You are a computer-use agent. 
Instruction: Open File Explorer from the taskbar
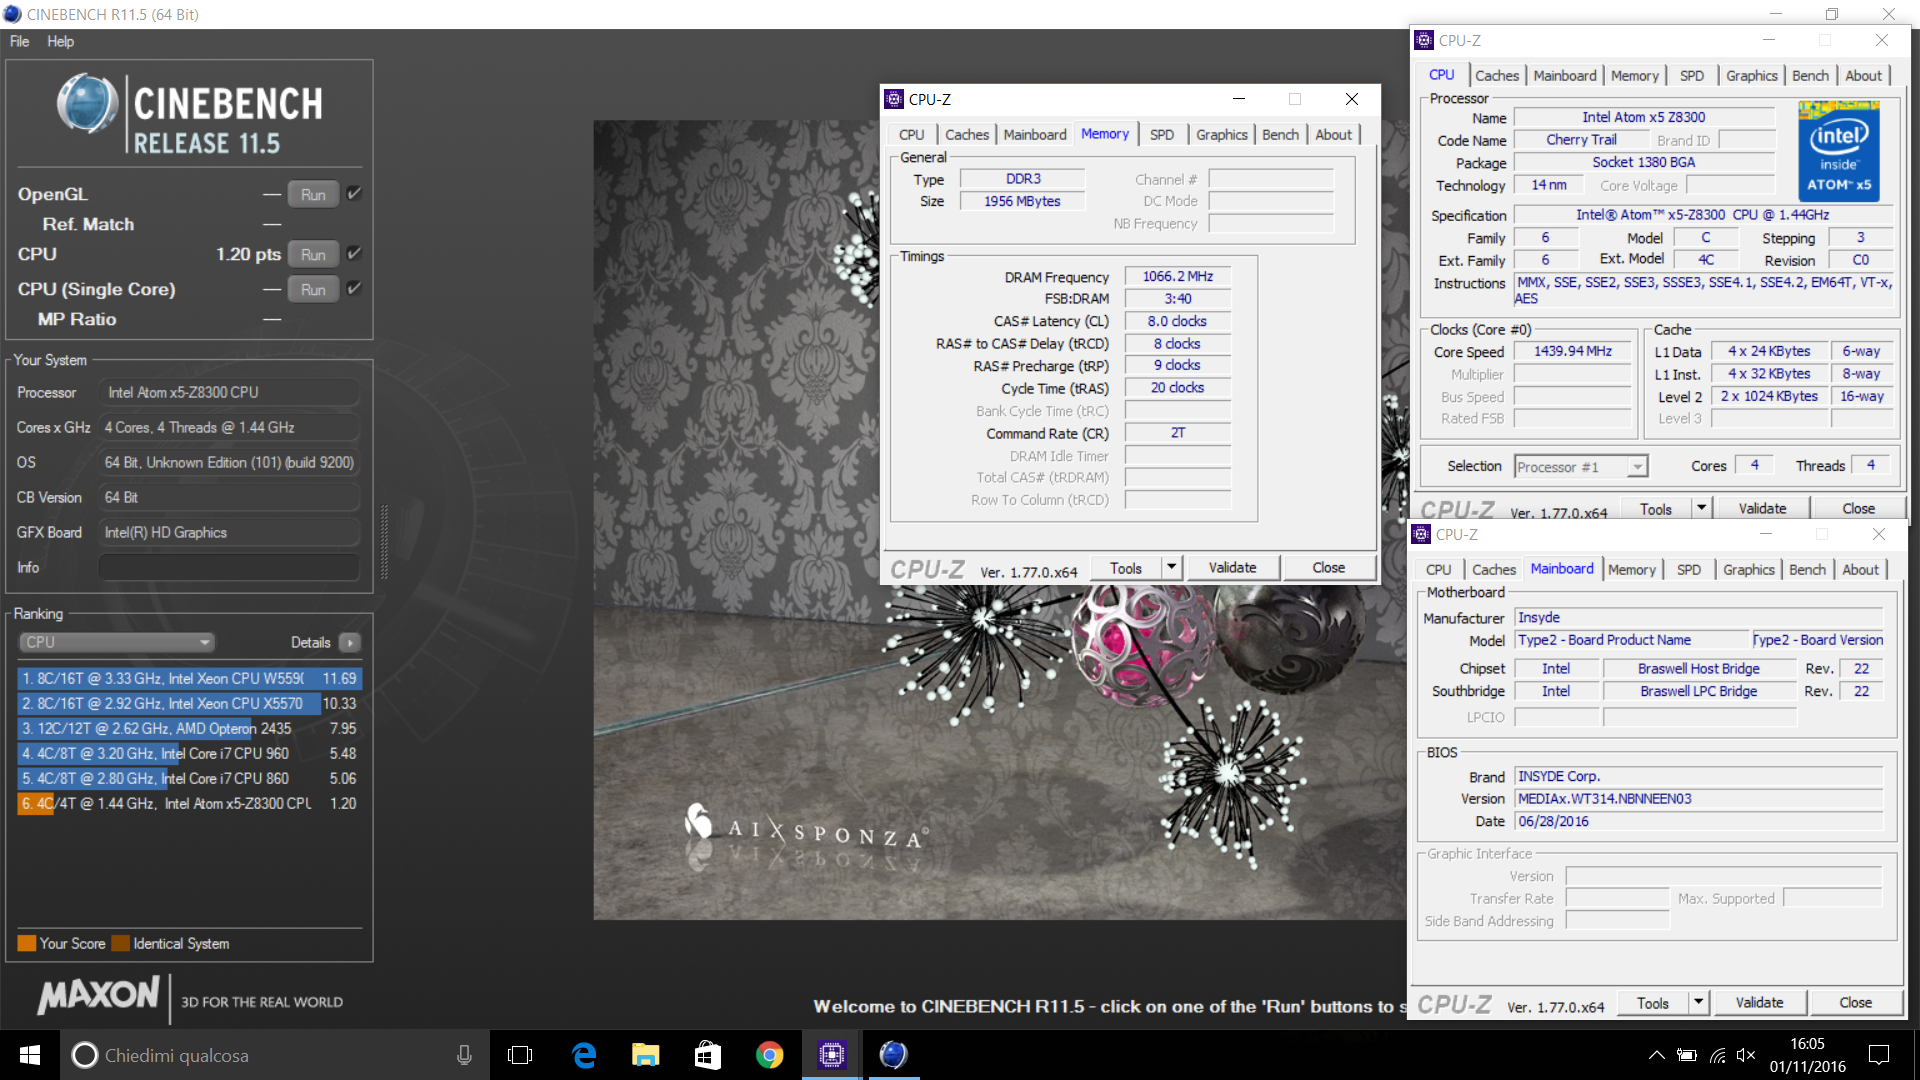coord(646,1055)
